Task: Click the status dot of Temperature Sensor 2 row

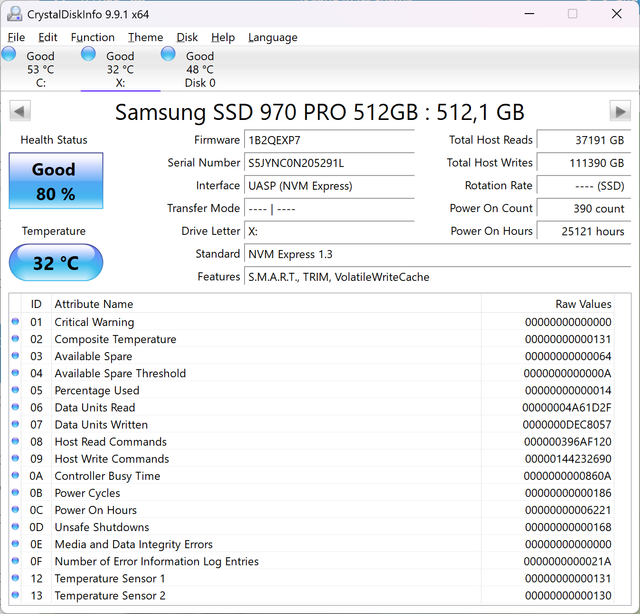Action: [x=15, y=595]
